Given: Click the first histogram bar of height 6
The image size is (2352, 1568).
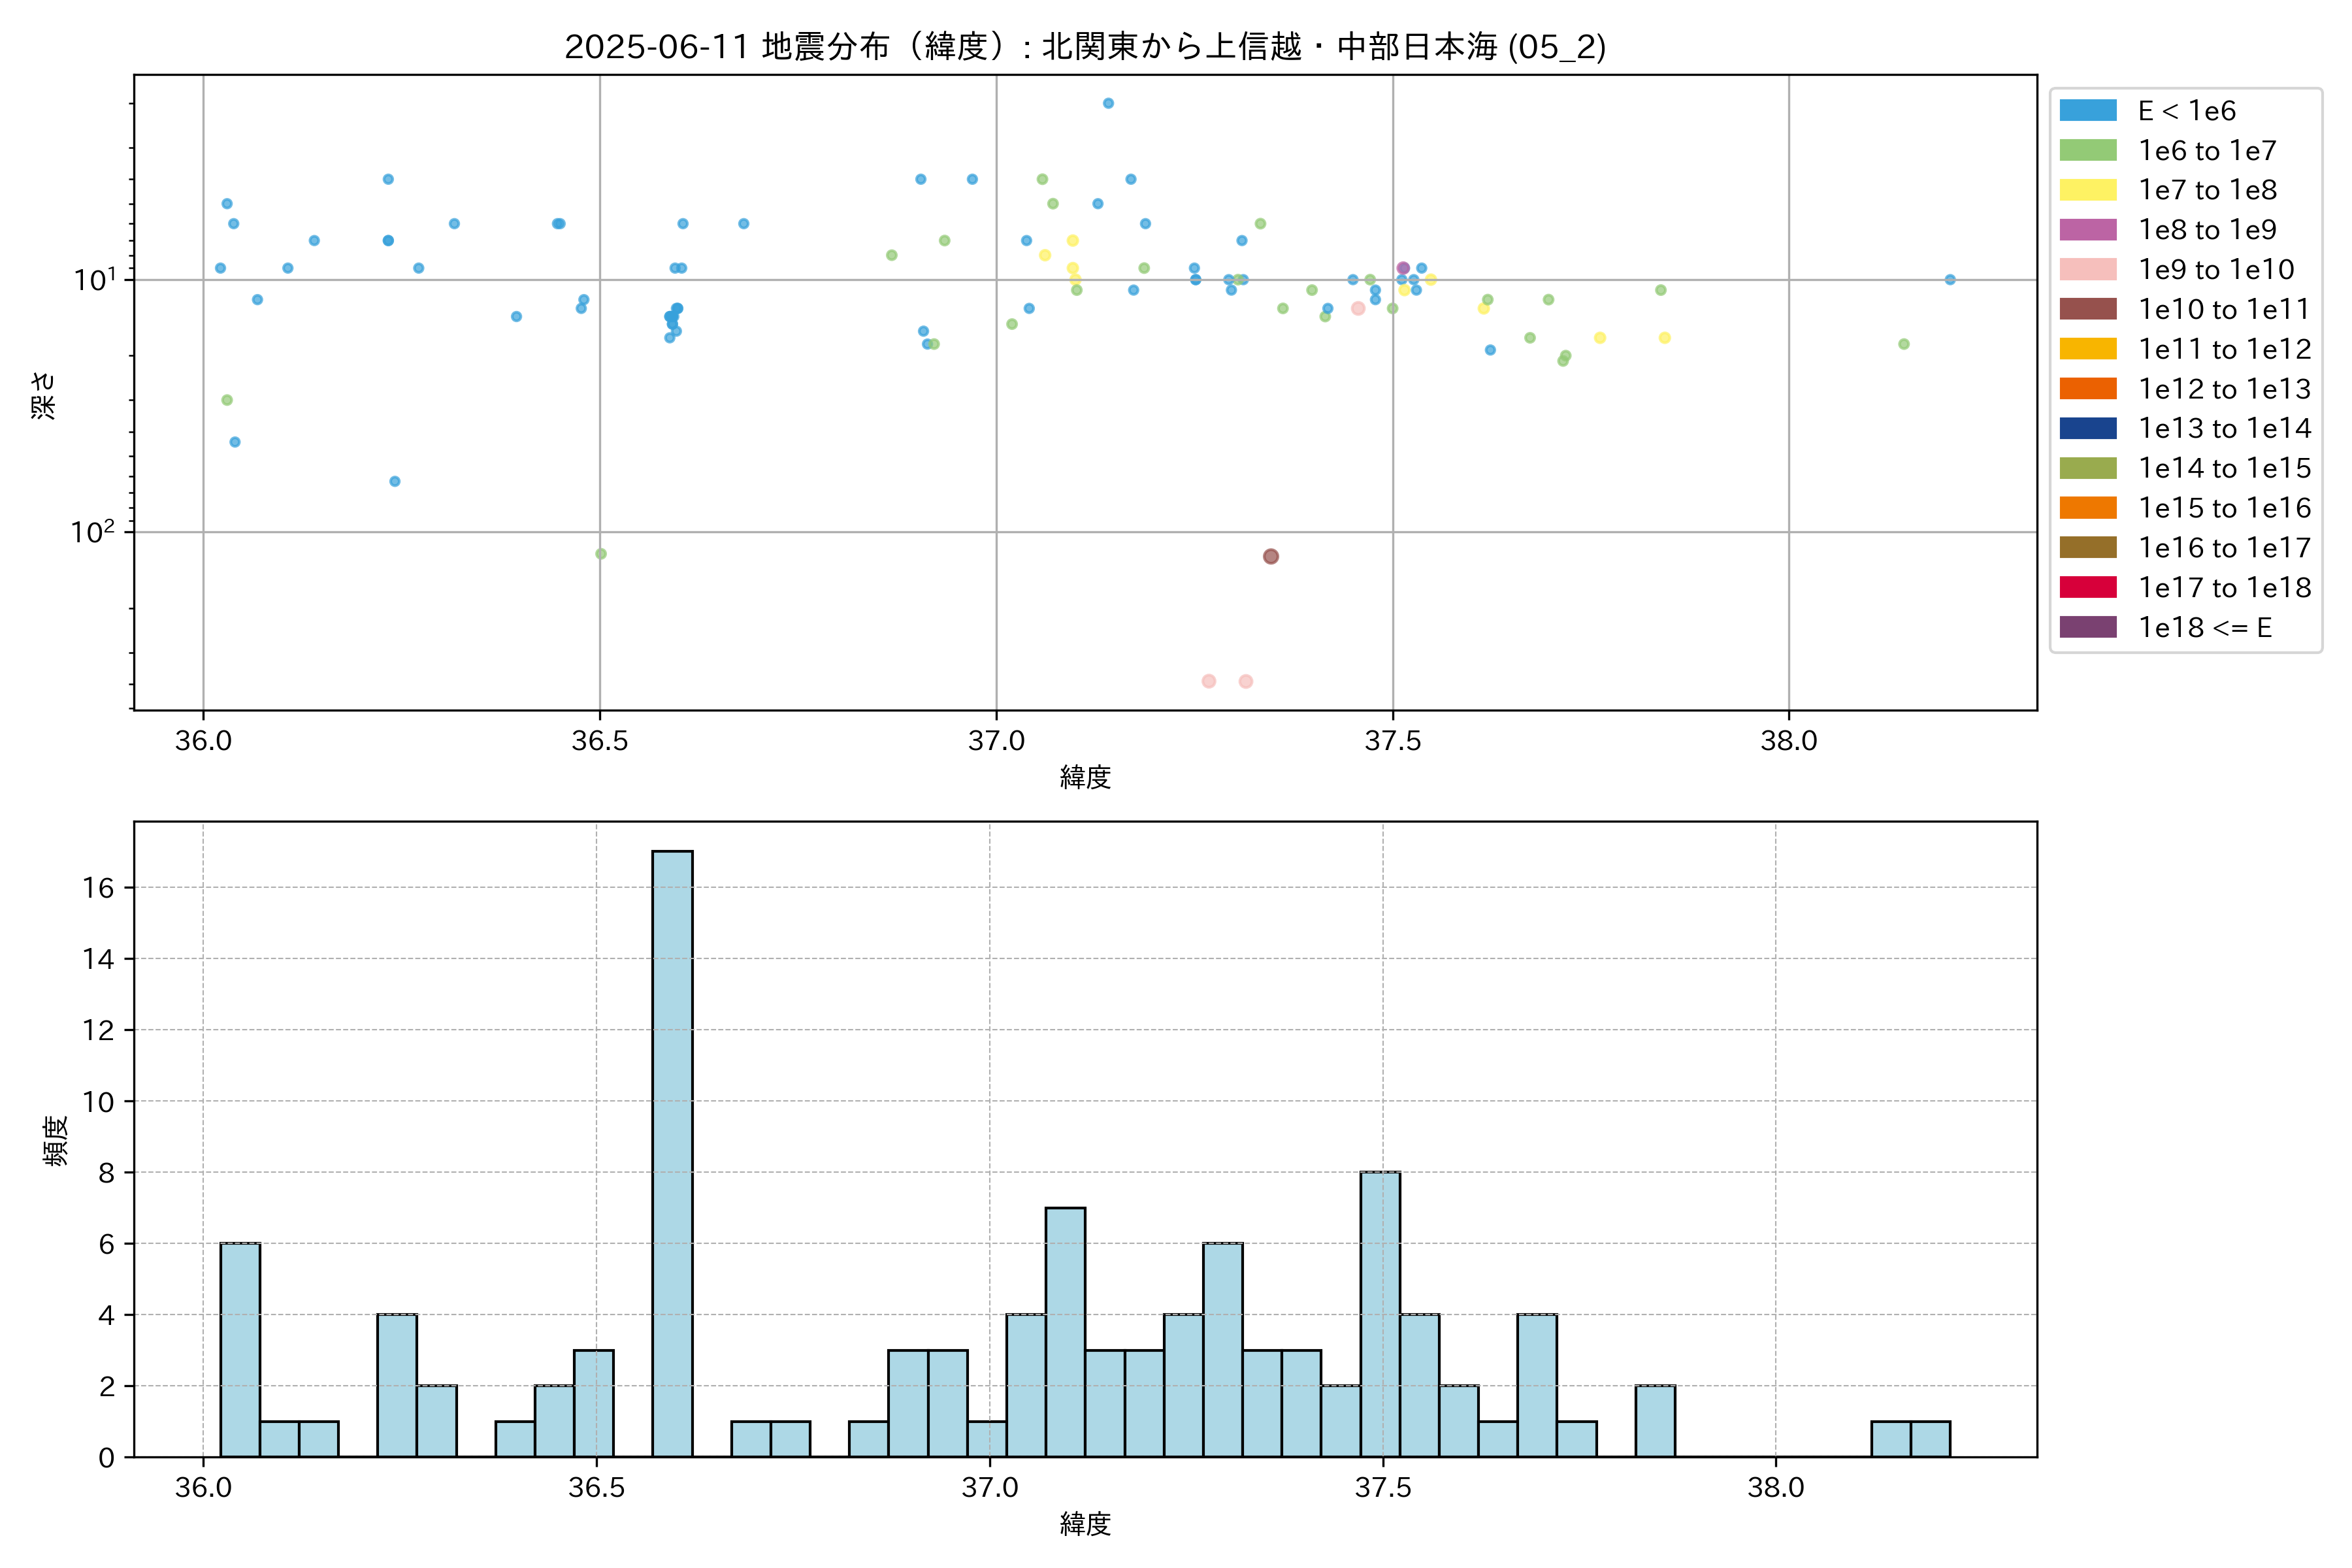Looking at the screenshot, I should [x=240, y=1350].
